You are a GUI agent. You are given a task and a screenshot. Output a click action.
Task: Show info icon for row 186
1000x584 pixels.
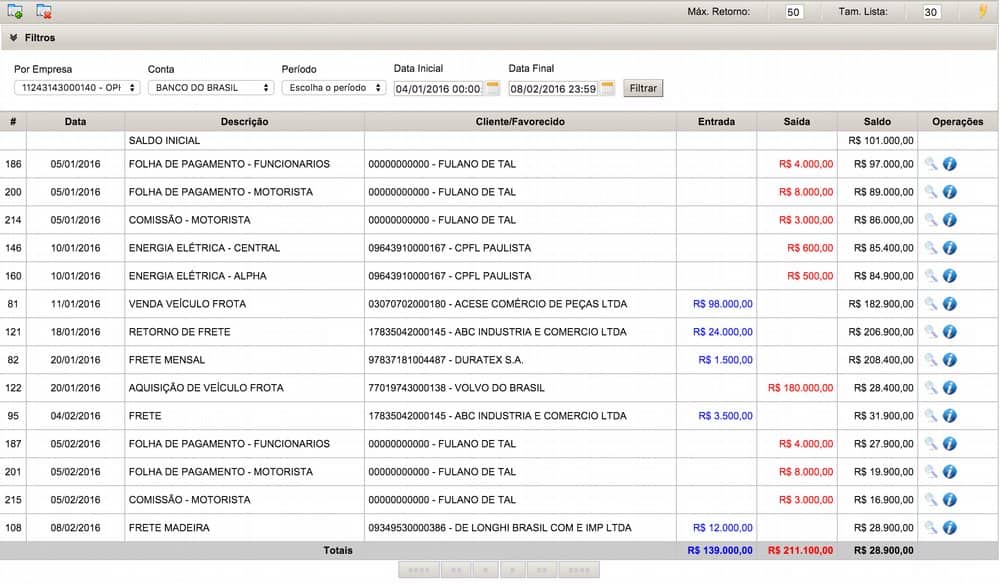pyautogui.click(x=950, y=164)
